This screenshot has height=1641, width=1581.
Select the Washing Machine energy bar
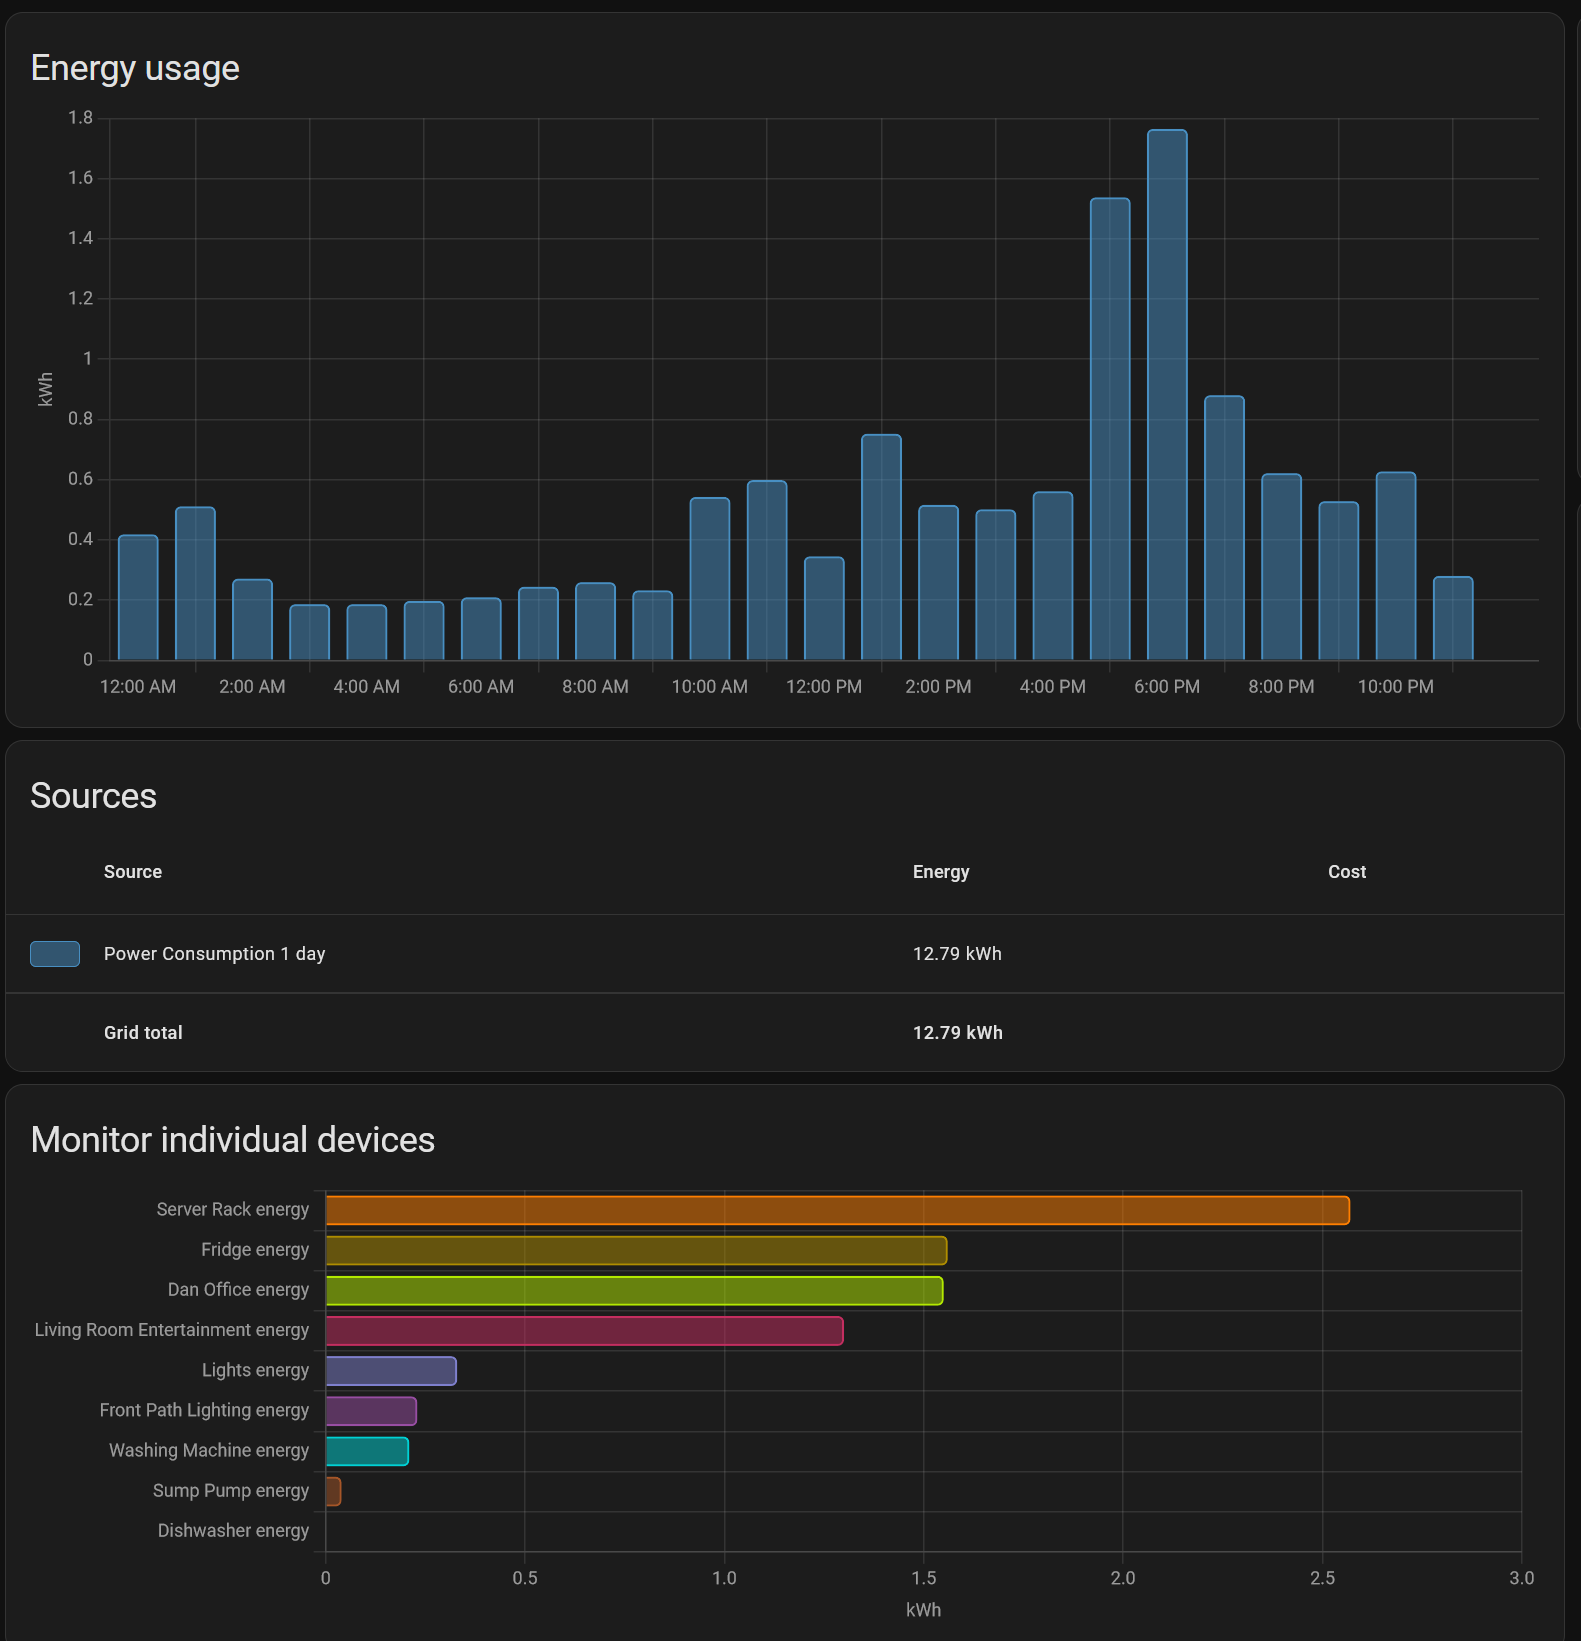[x=367, y=1451]
